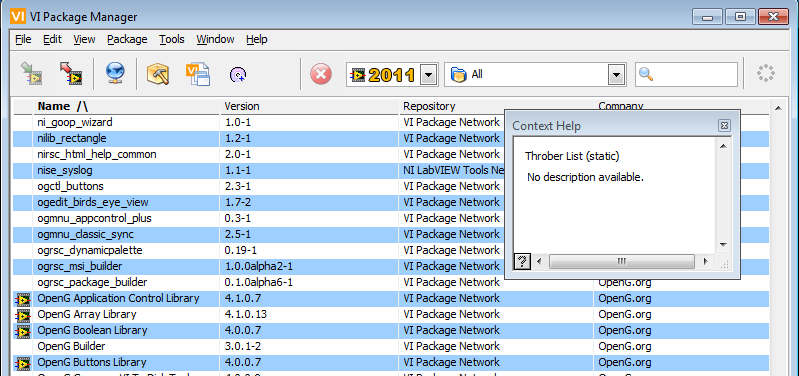Maximize the VI Package Manager window
The height and width of the screenshot is (376, 799).
pos(740,17)
